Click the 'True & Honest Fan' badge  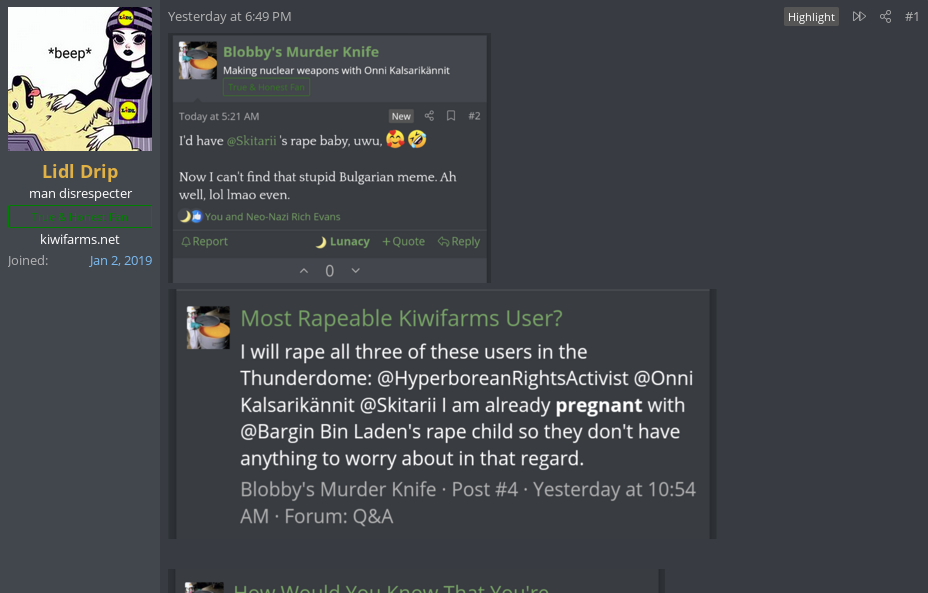tap(266, 88)
